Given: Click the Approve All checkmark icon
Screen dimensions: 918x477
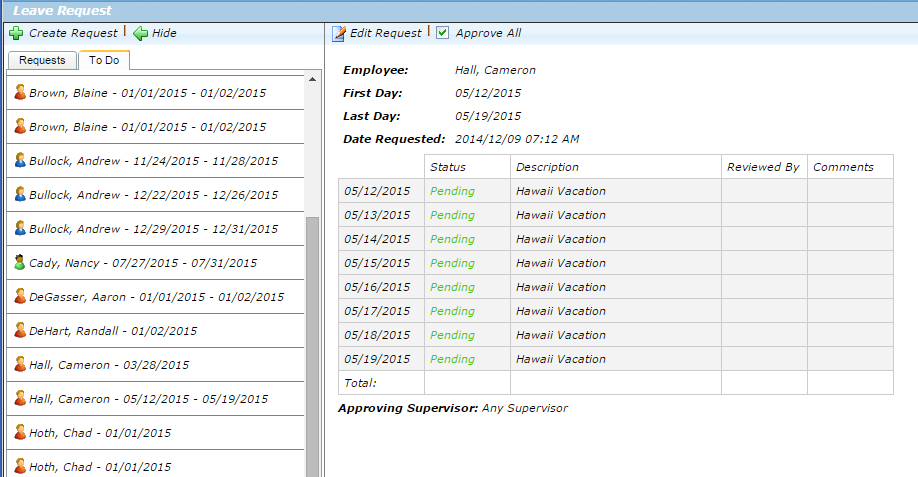Looking at the screenshot, I should click(443, 33).
